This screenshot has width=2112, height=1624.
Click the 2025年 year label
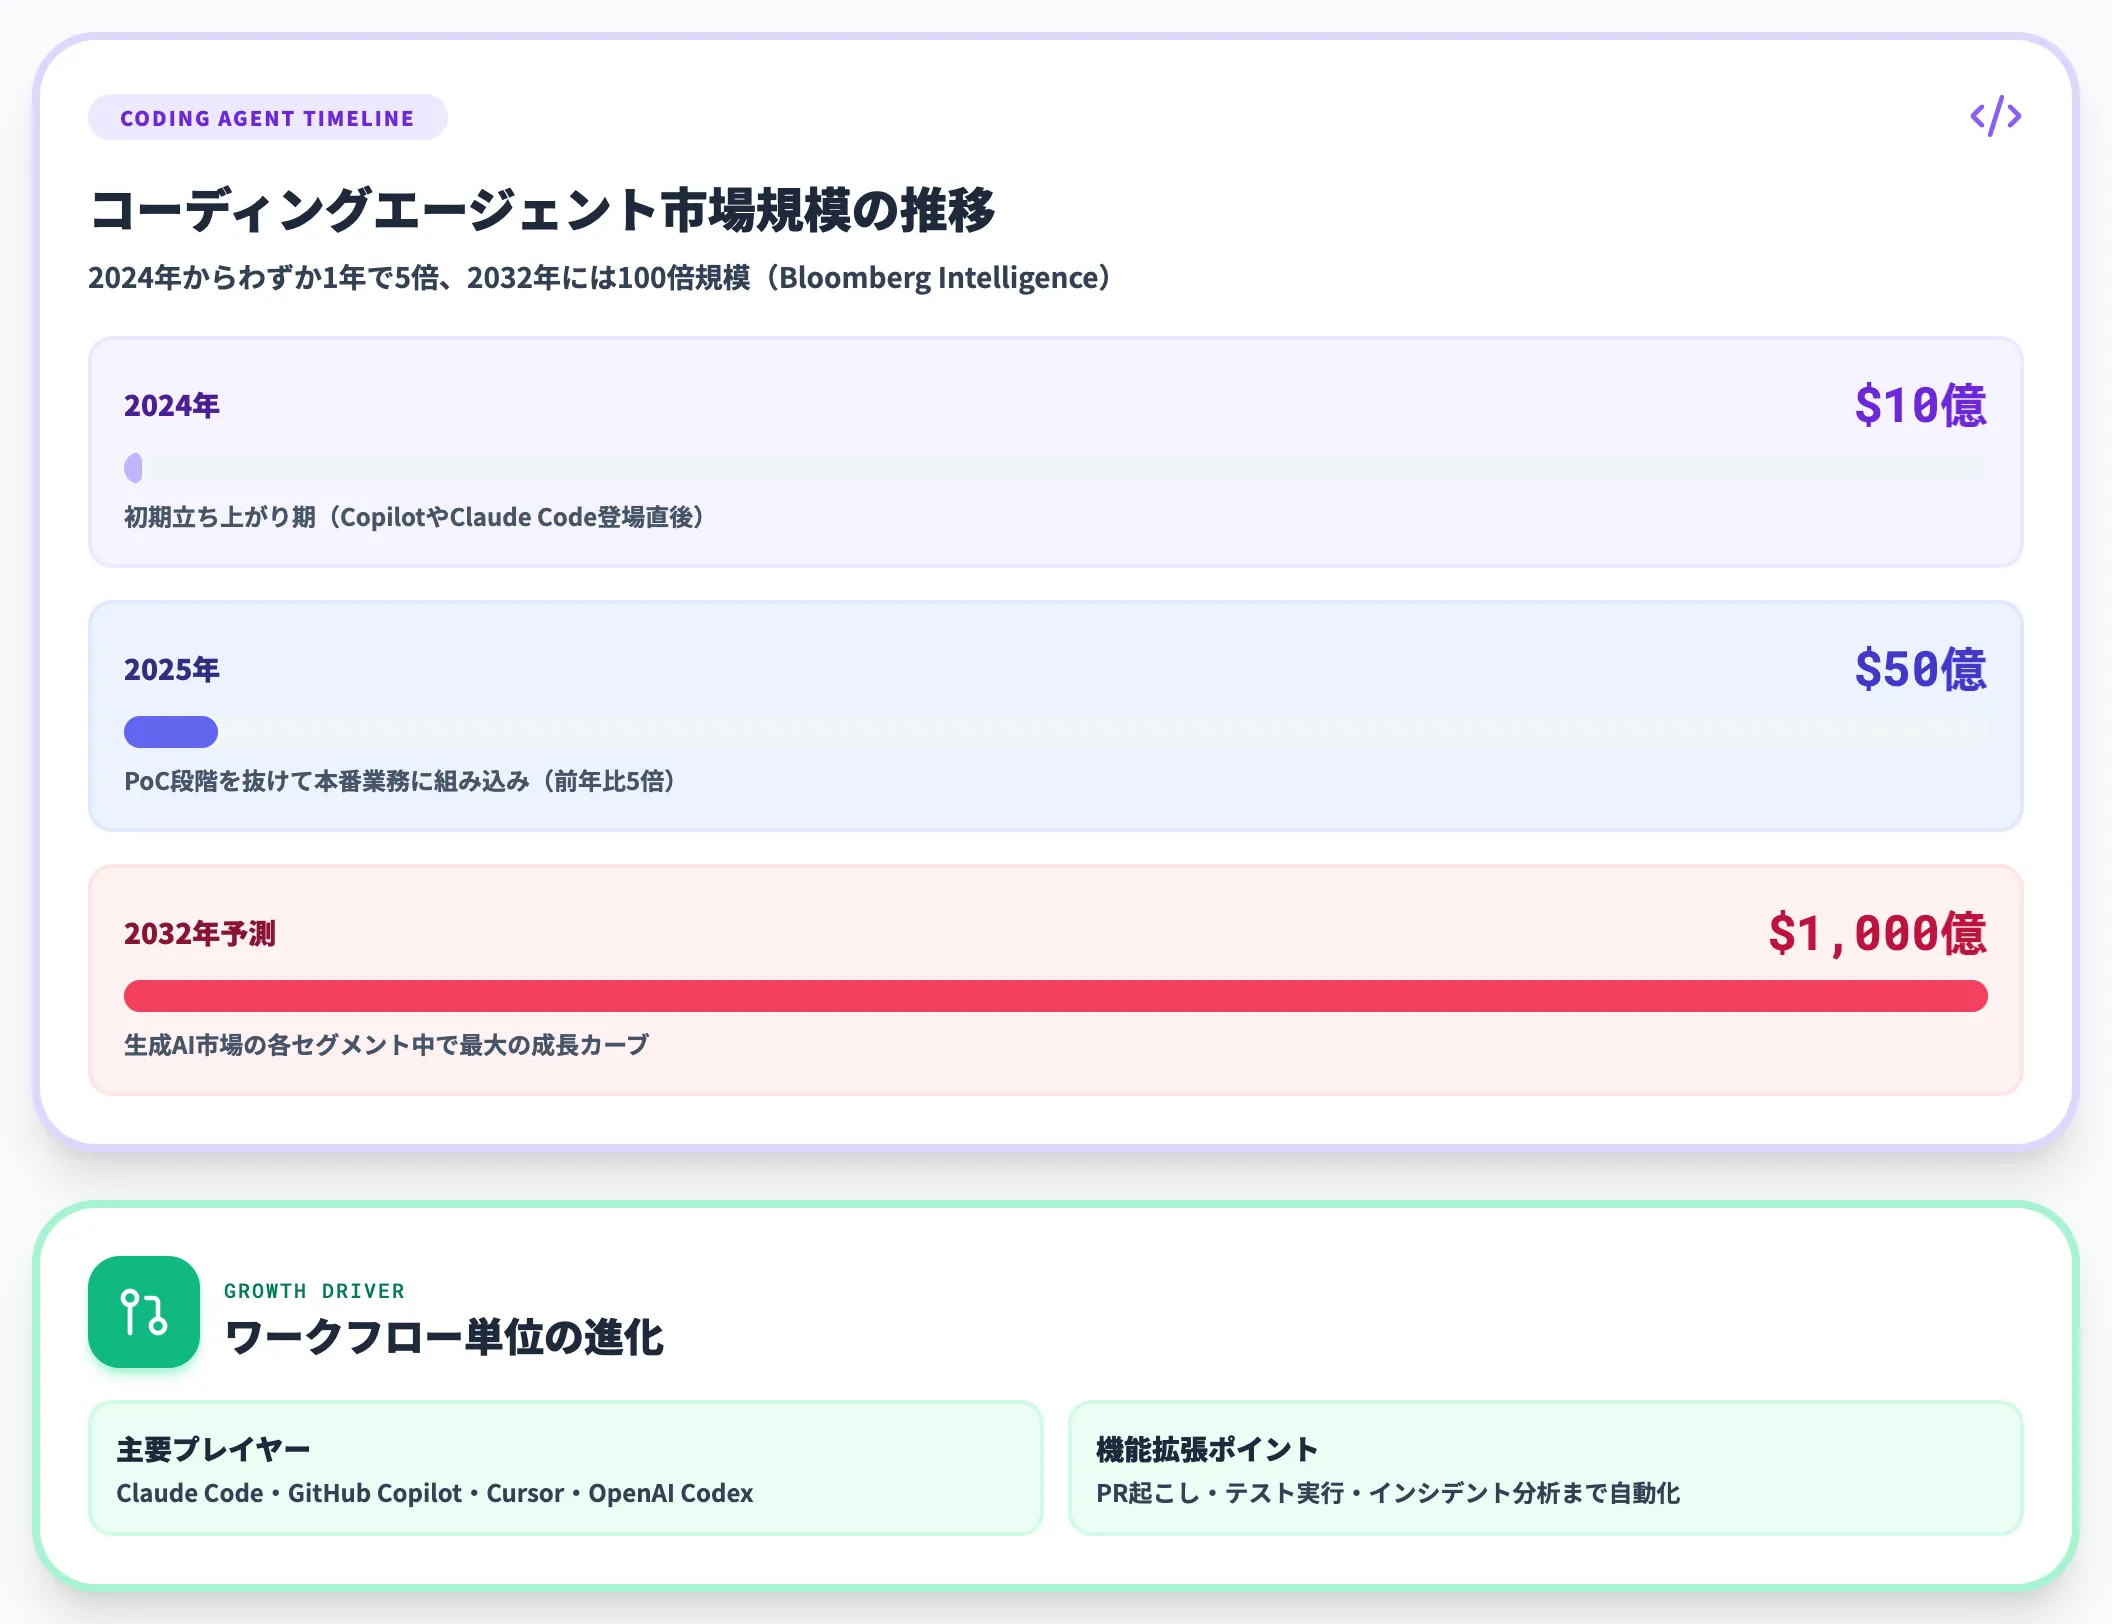(172, 669)
